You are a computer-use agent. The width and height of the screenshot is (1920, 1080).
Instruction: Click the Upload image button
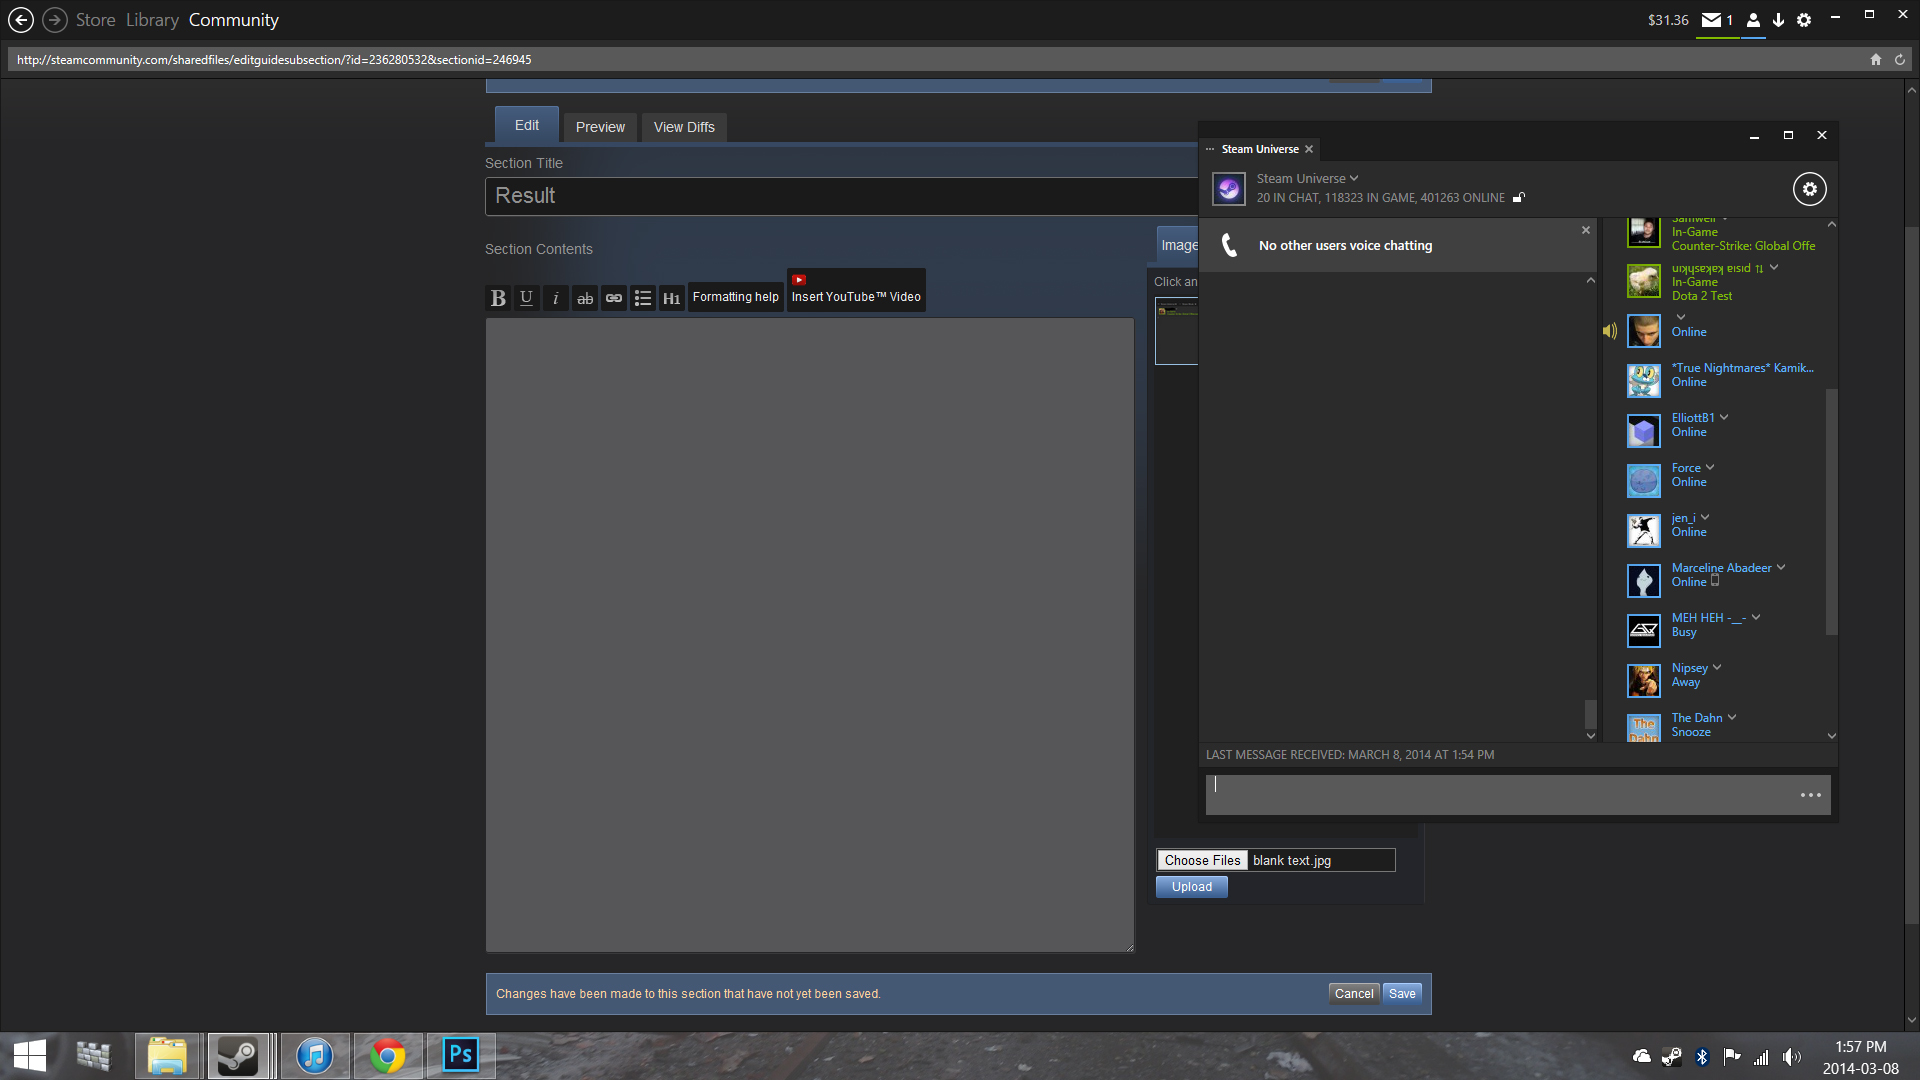1191,887
